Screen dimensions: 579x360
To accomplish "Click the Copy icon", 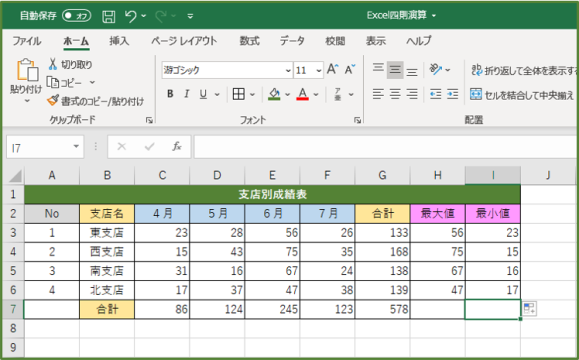I will 53,82.
